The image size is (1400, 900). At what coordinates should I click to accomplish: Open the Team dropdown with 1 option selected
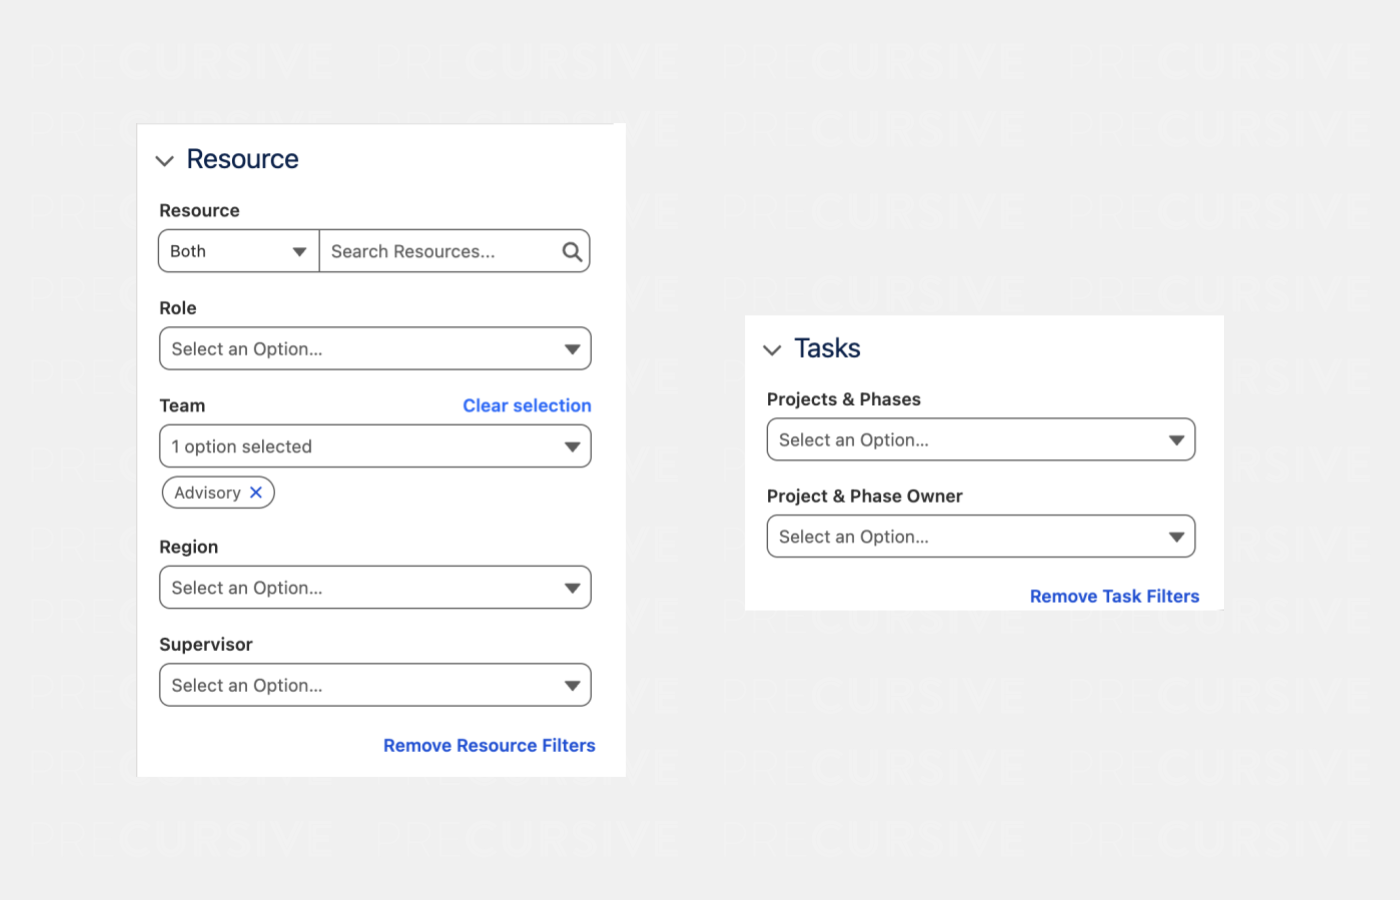click(375, 446)
